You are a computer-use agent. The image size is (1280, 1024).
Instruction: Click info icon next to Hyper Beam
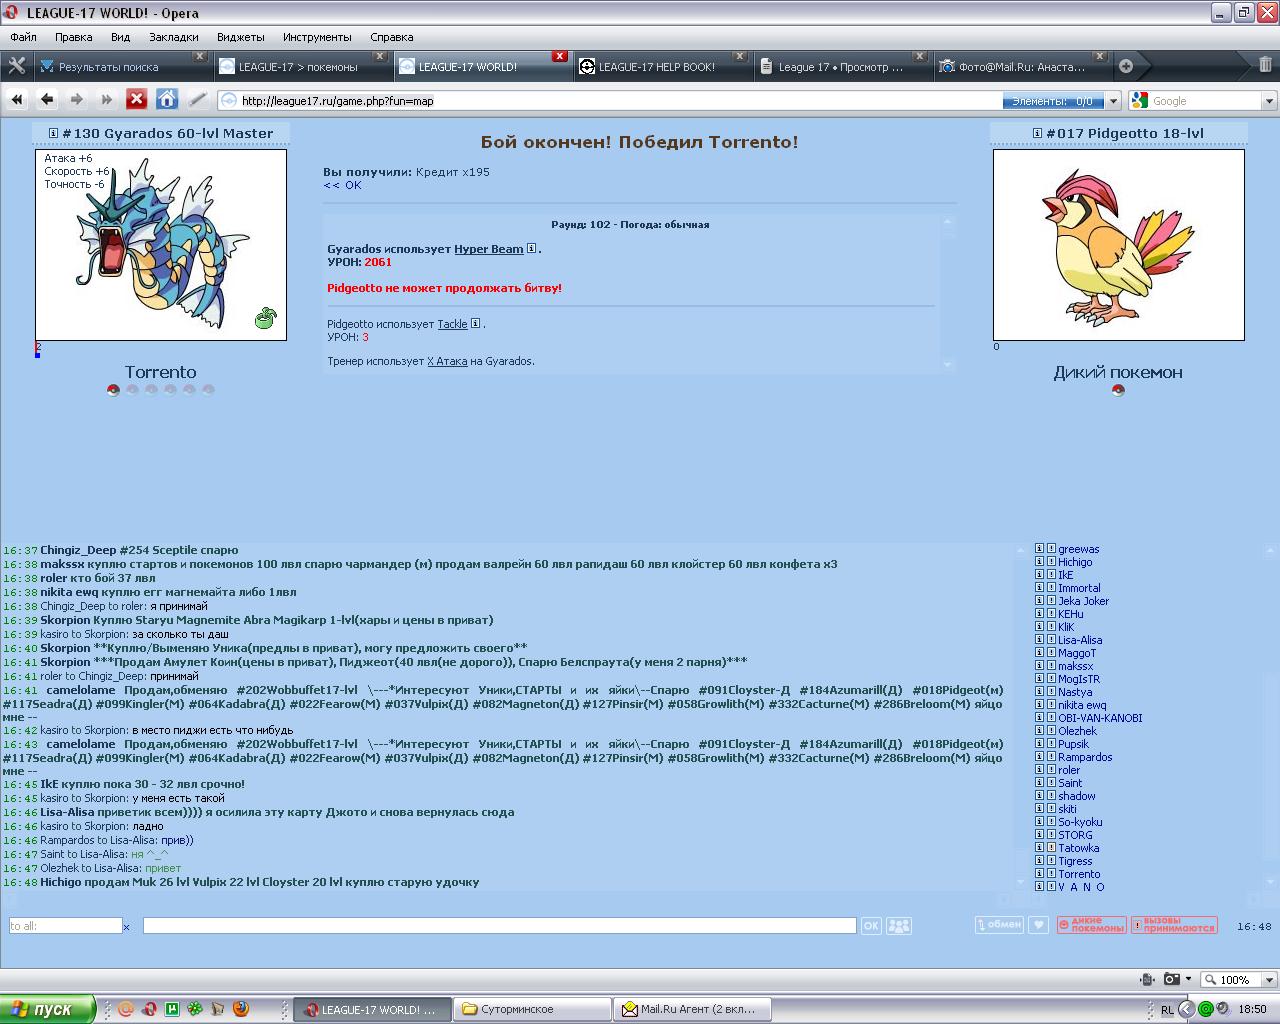[x=532, y=249]
